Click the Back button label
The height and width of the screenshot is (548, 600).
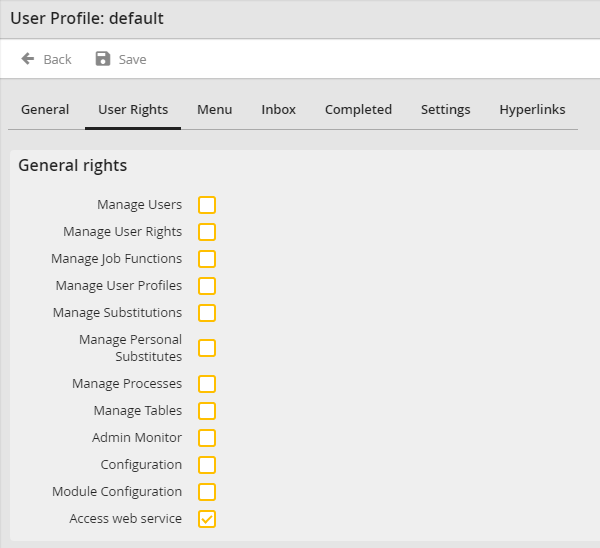[x=57, y=59]
